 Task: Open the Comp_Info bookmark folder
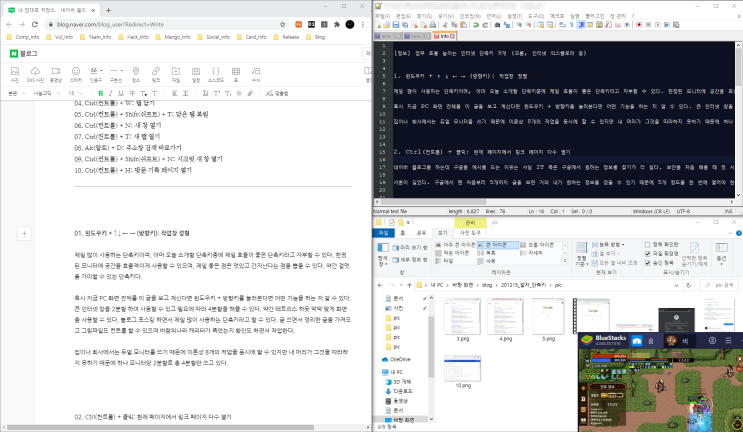23,37
